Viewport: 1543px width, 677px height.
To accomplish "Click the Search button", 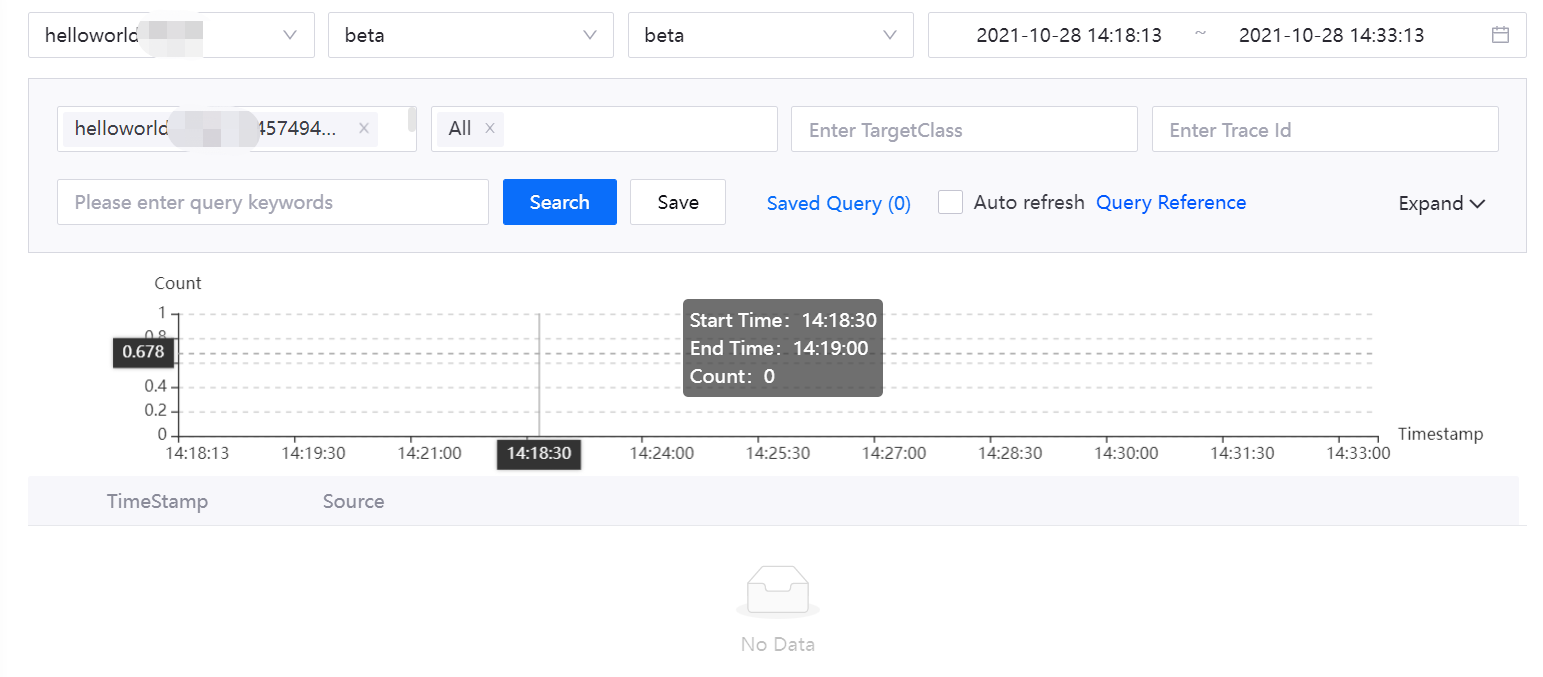I will [559, 202].
